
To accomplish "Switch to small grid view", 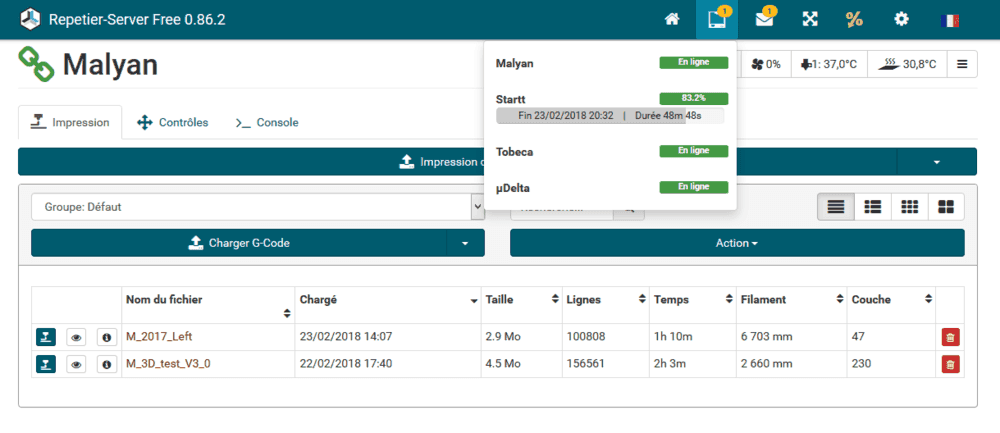I will pyautogui.click(x=909, y=207).
